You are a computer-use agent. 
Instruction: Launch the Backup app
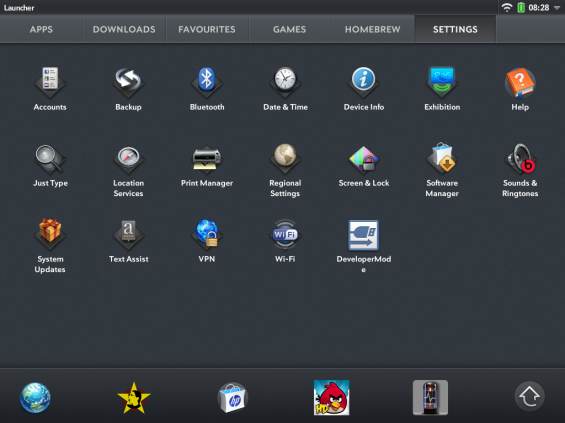click(128, 83)
